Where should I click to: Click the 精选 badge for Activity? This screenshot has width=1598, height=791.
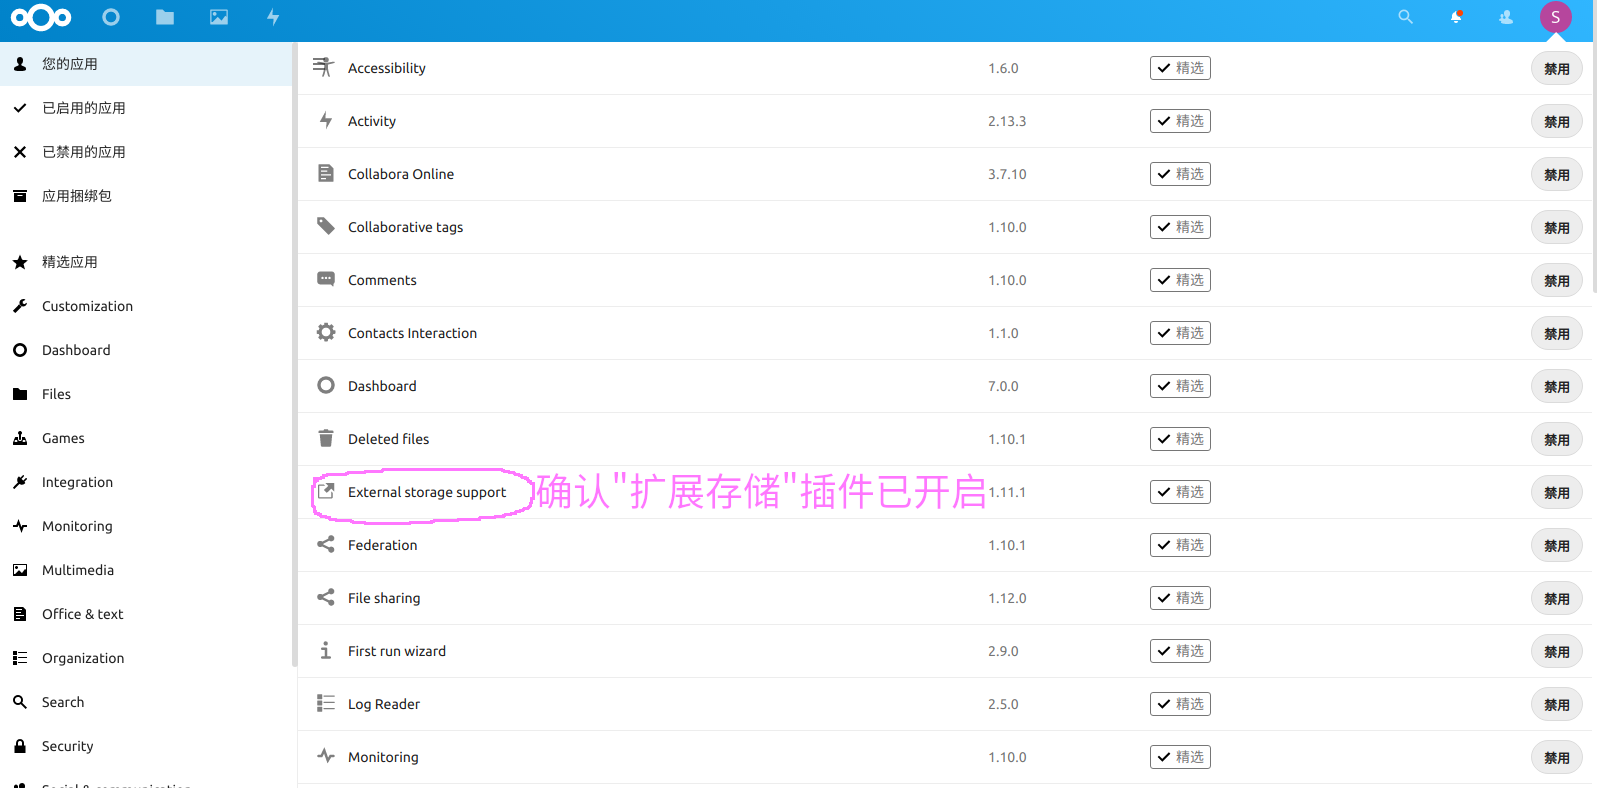click(x=1180, y=121)
